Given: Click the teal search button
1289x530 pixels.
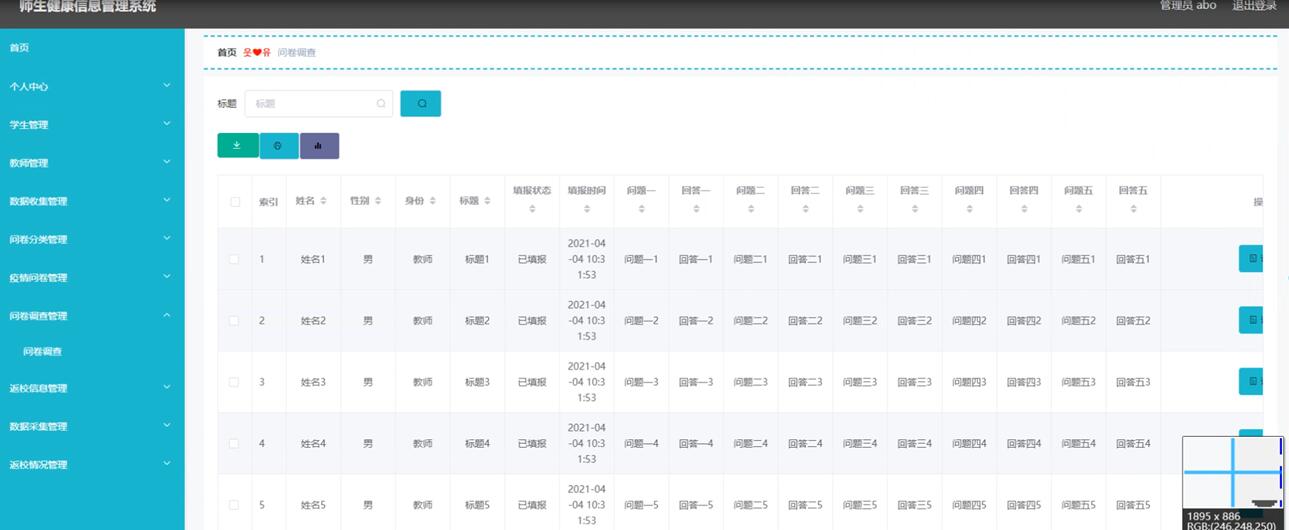Looking at the screenshot, I should point(421,103).
